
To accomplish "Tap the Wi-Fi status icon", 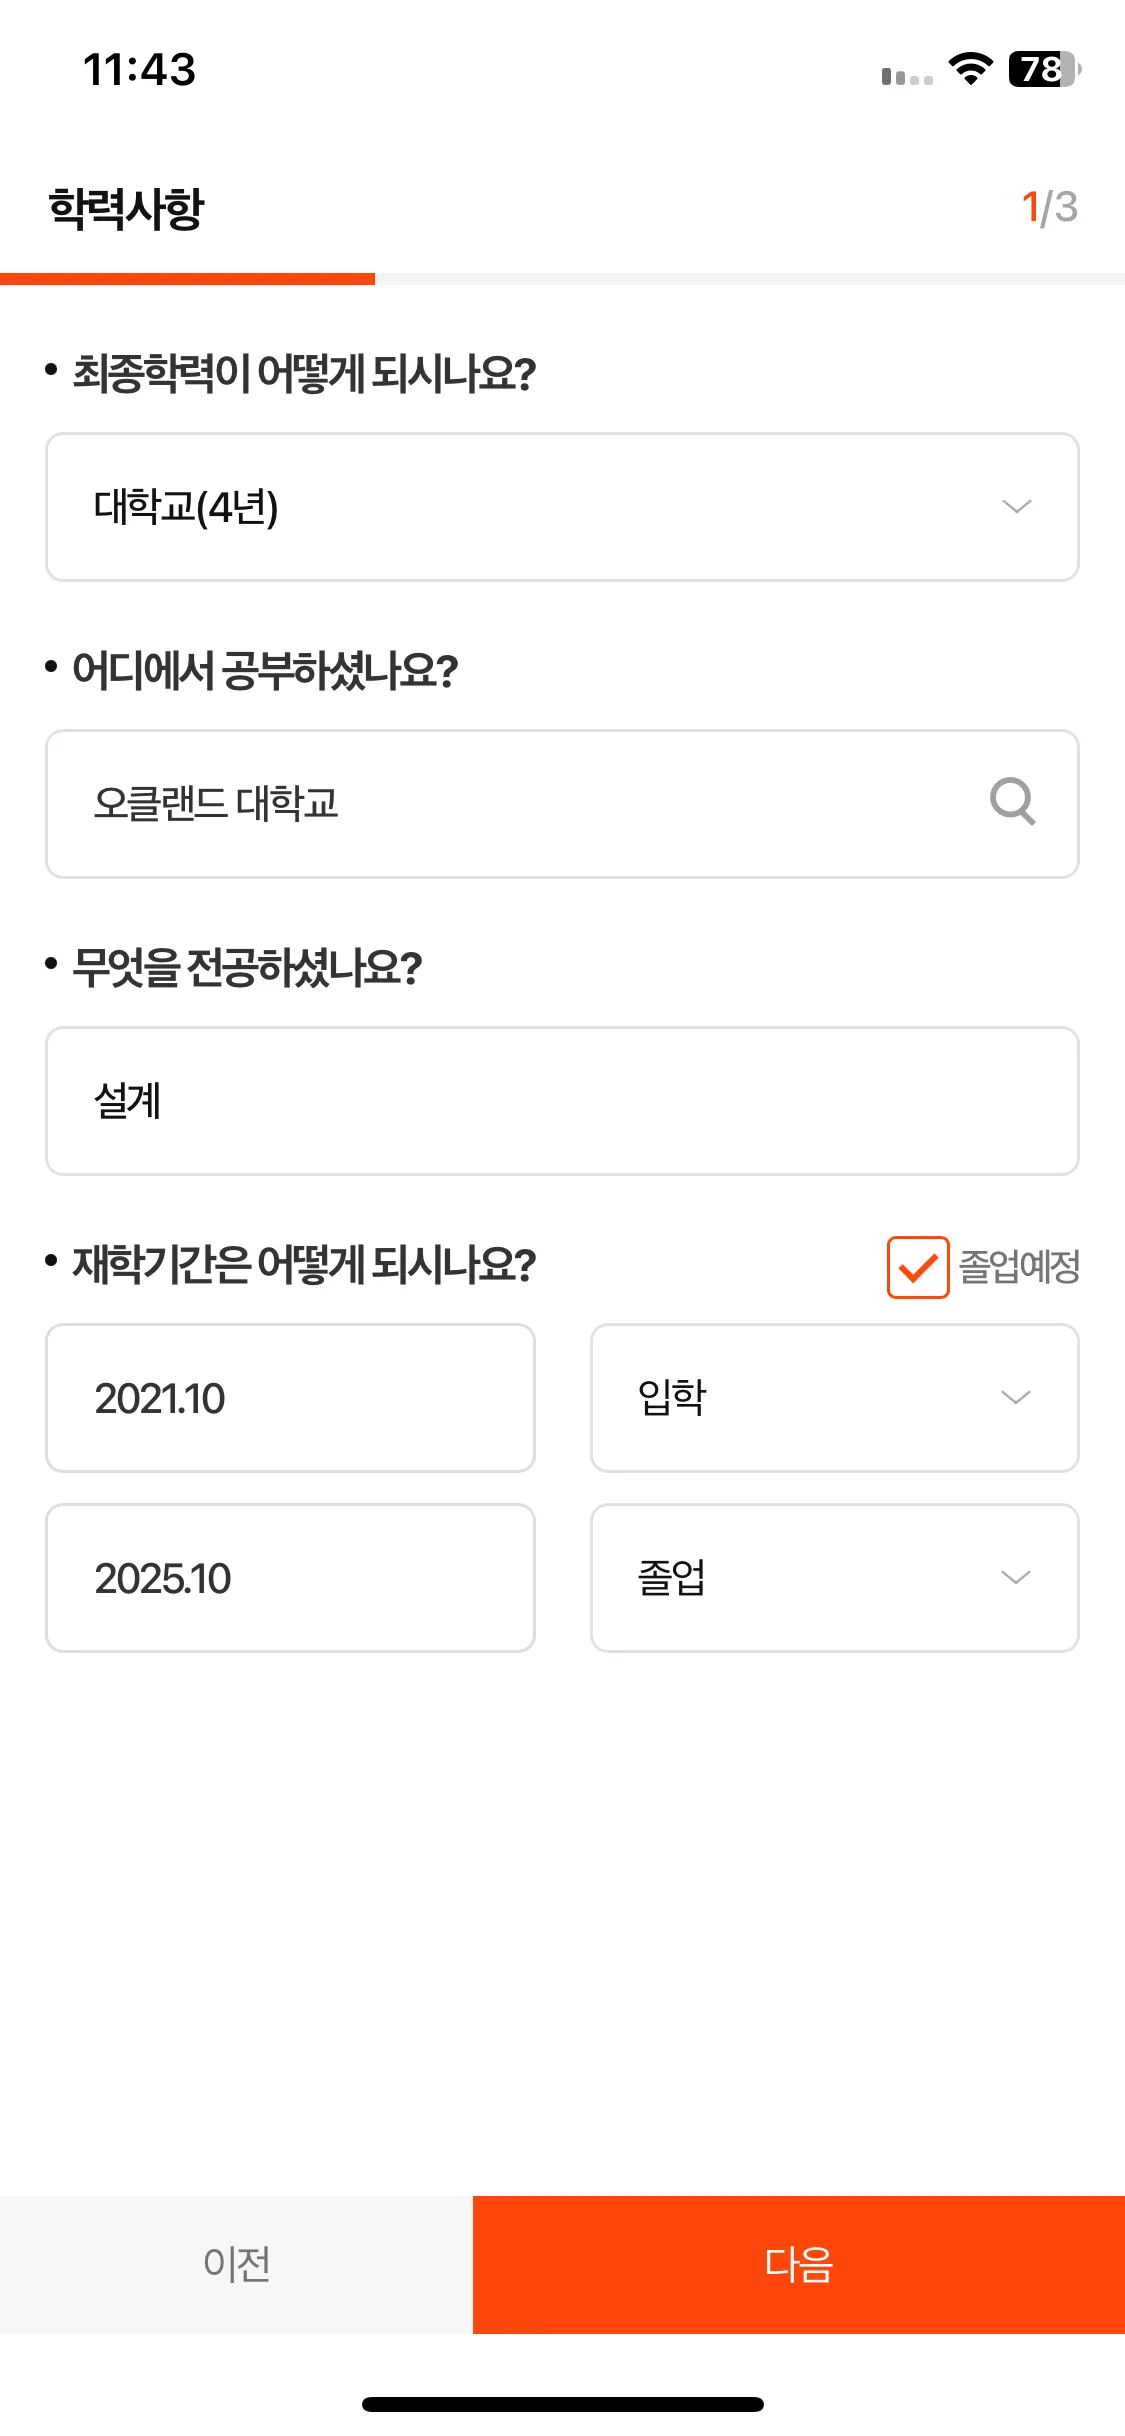I will pos(970,69).
